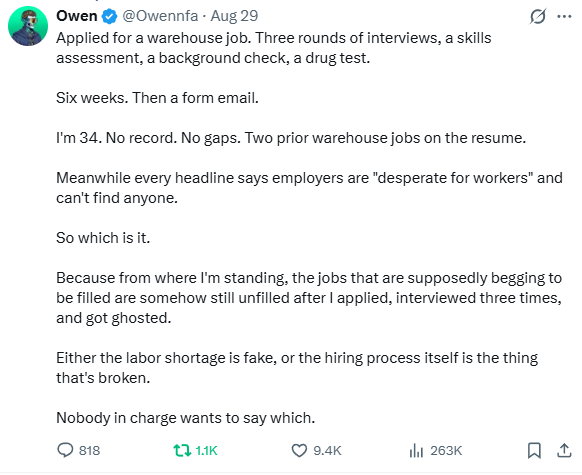Open Owen's profile avatar picture
This screenshot has width=582, height=475.
click(x=28, y=26)
